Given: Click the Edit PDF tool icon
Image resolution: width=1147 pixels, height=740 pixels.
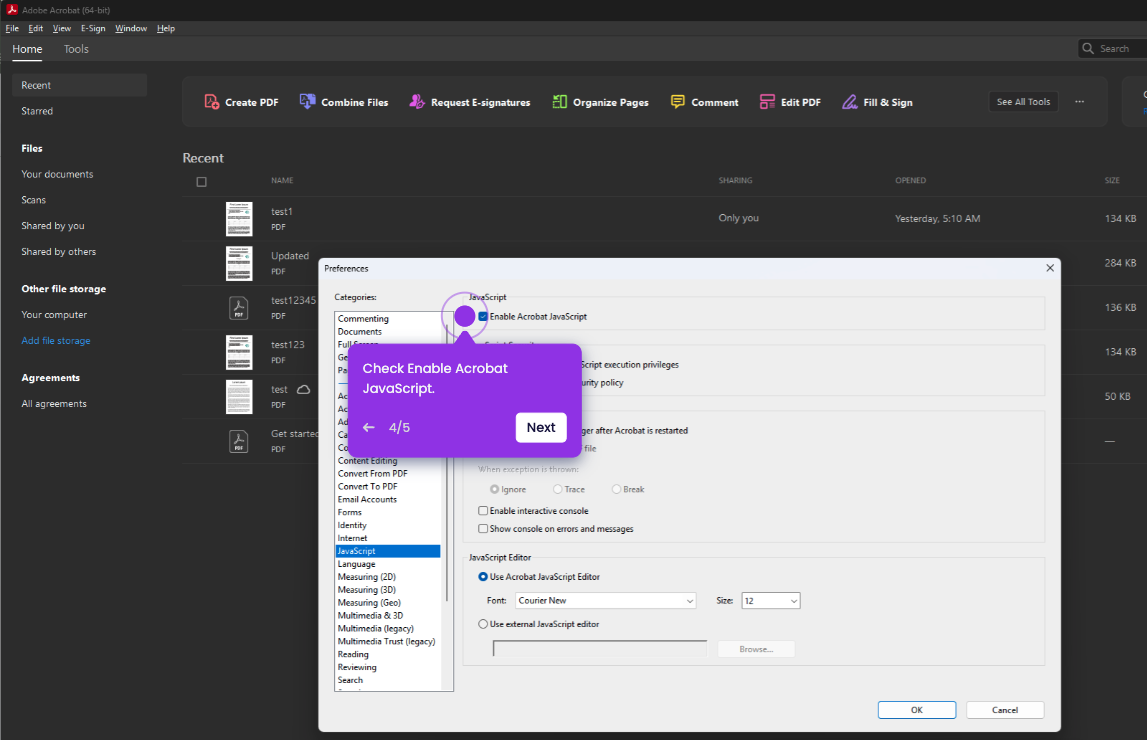Looking at the screenshot, I should pos(767,102).
